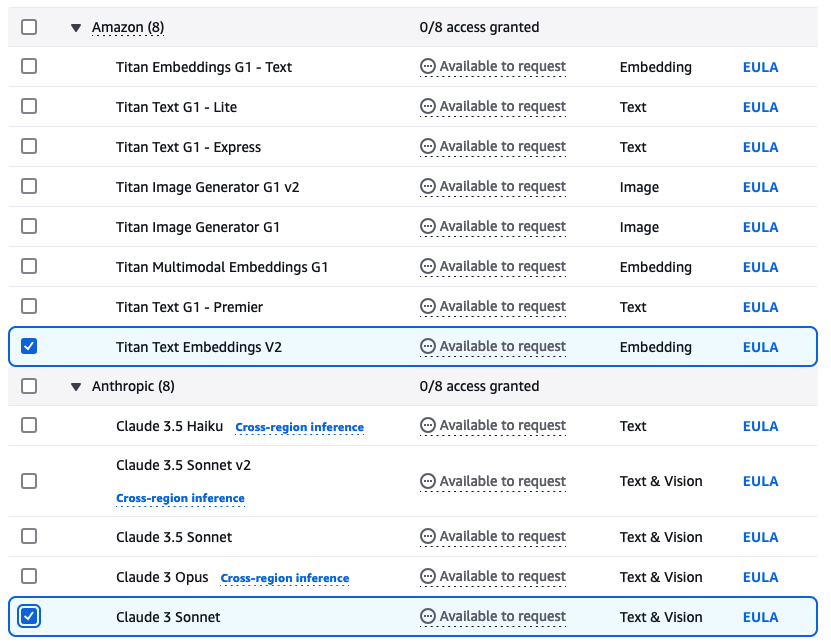Select all Amazon models checkbox
Screen dimensions: 831x642
tap(29, 27)
